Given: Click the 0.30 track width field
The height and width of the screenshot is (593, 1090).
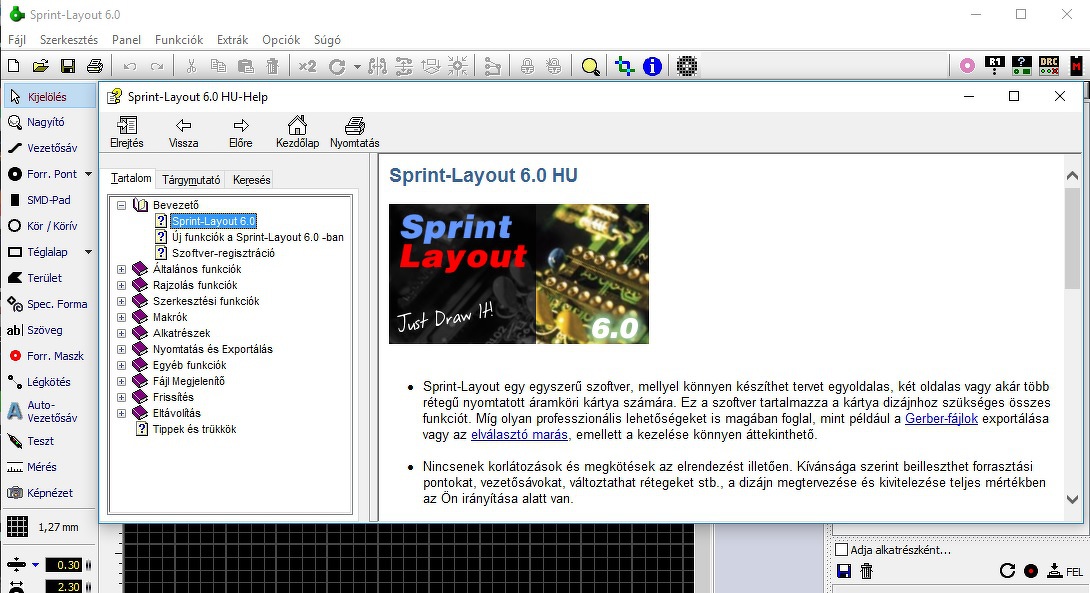Looking at the screenshot, I should click(x=64, y=565).
